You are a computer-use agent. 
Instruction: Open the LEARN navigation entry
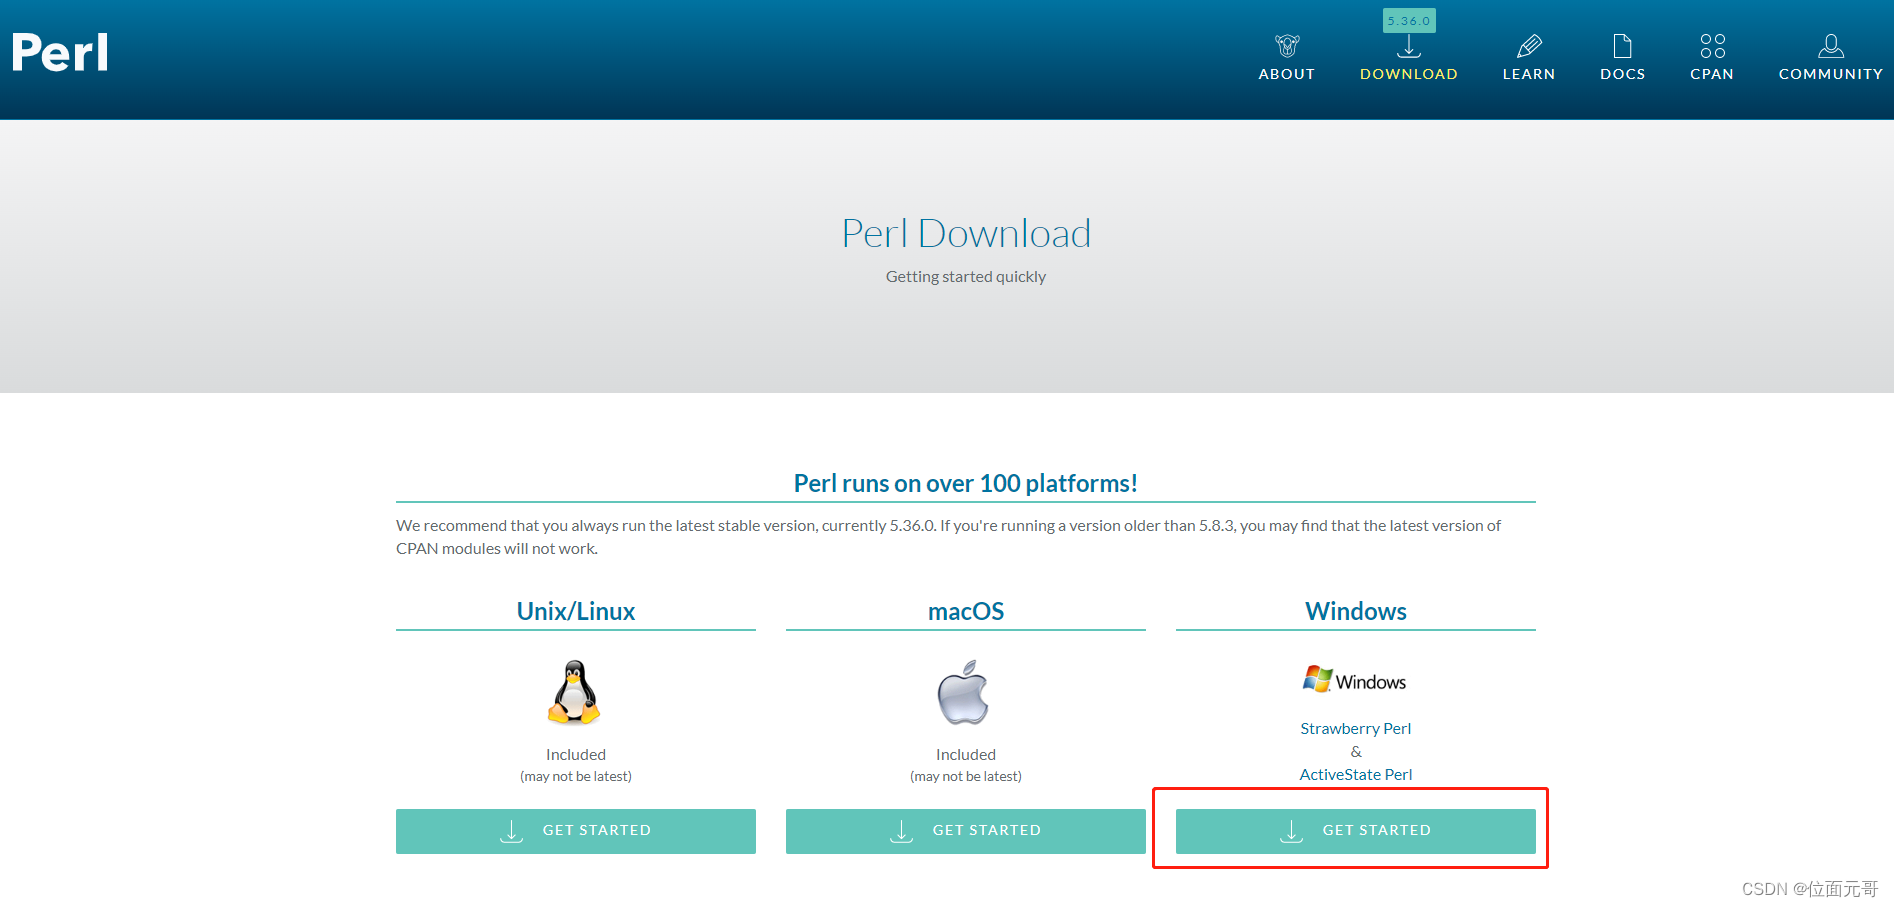1528,73
